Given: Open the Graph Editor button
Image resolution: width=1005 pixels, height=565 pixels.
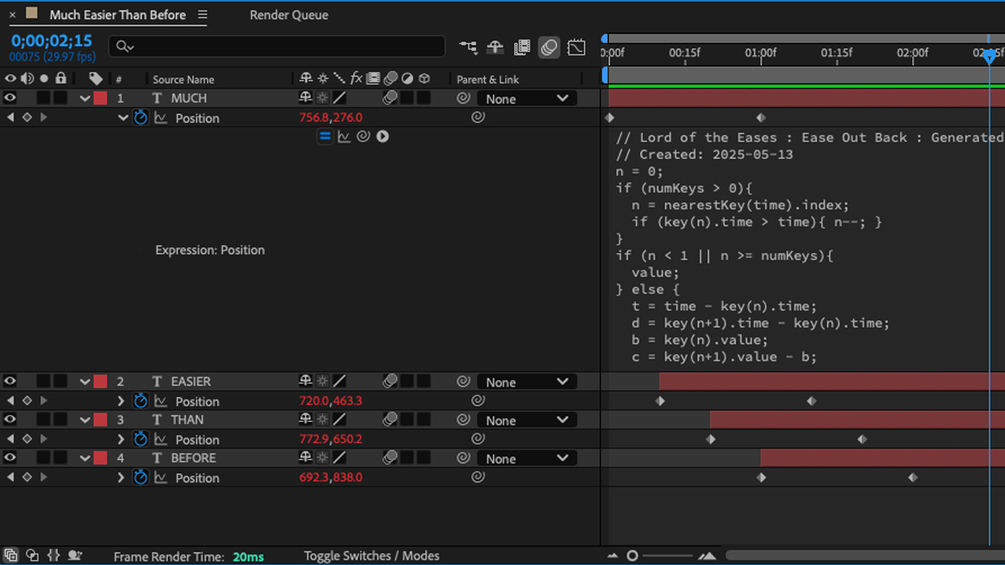Looking at the screenshot, I should [576, 47].
